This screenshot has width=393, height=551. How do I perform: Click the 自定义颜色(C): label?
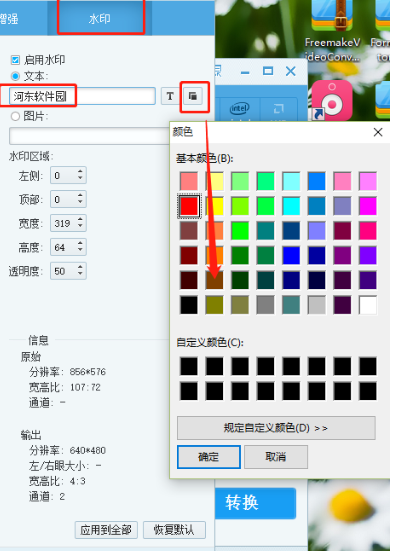(x=210, y=343)
